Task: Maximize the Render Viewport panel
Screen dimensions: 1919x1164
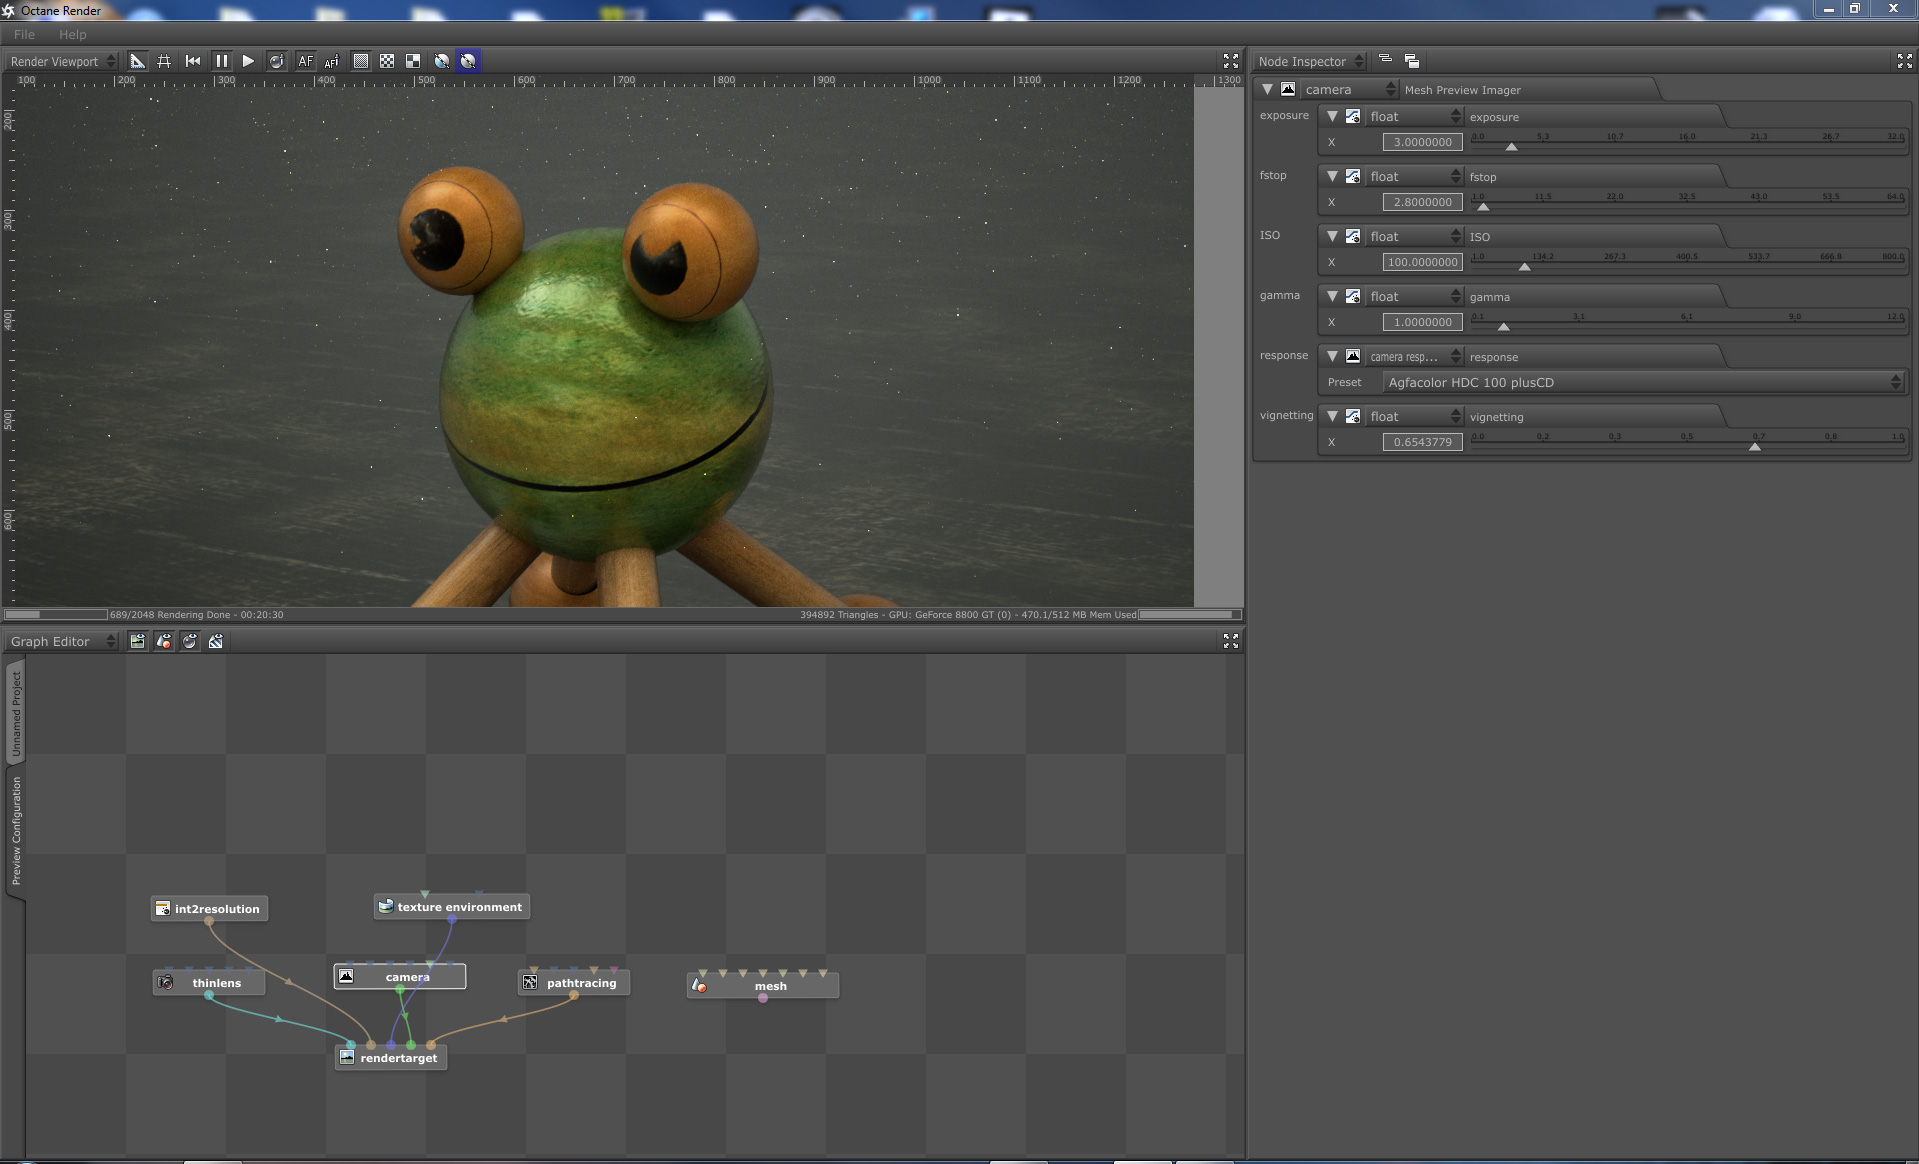Action: coord(1230,61)
